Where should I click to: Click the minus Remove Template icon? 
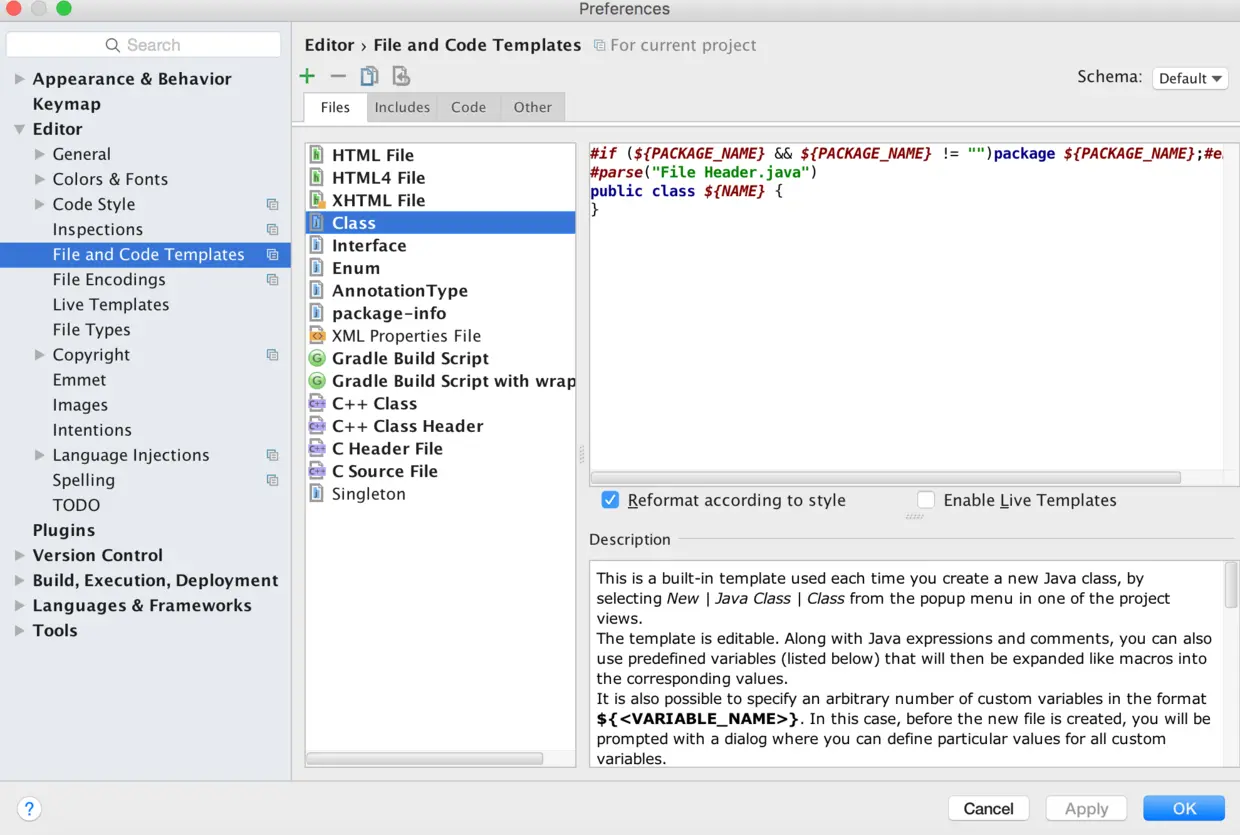[x=338, y=76]
